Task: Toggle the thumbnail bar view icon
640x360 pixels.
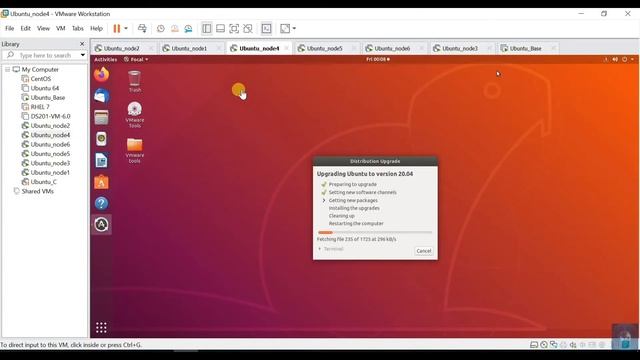Action: pos(220,29)
